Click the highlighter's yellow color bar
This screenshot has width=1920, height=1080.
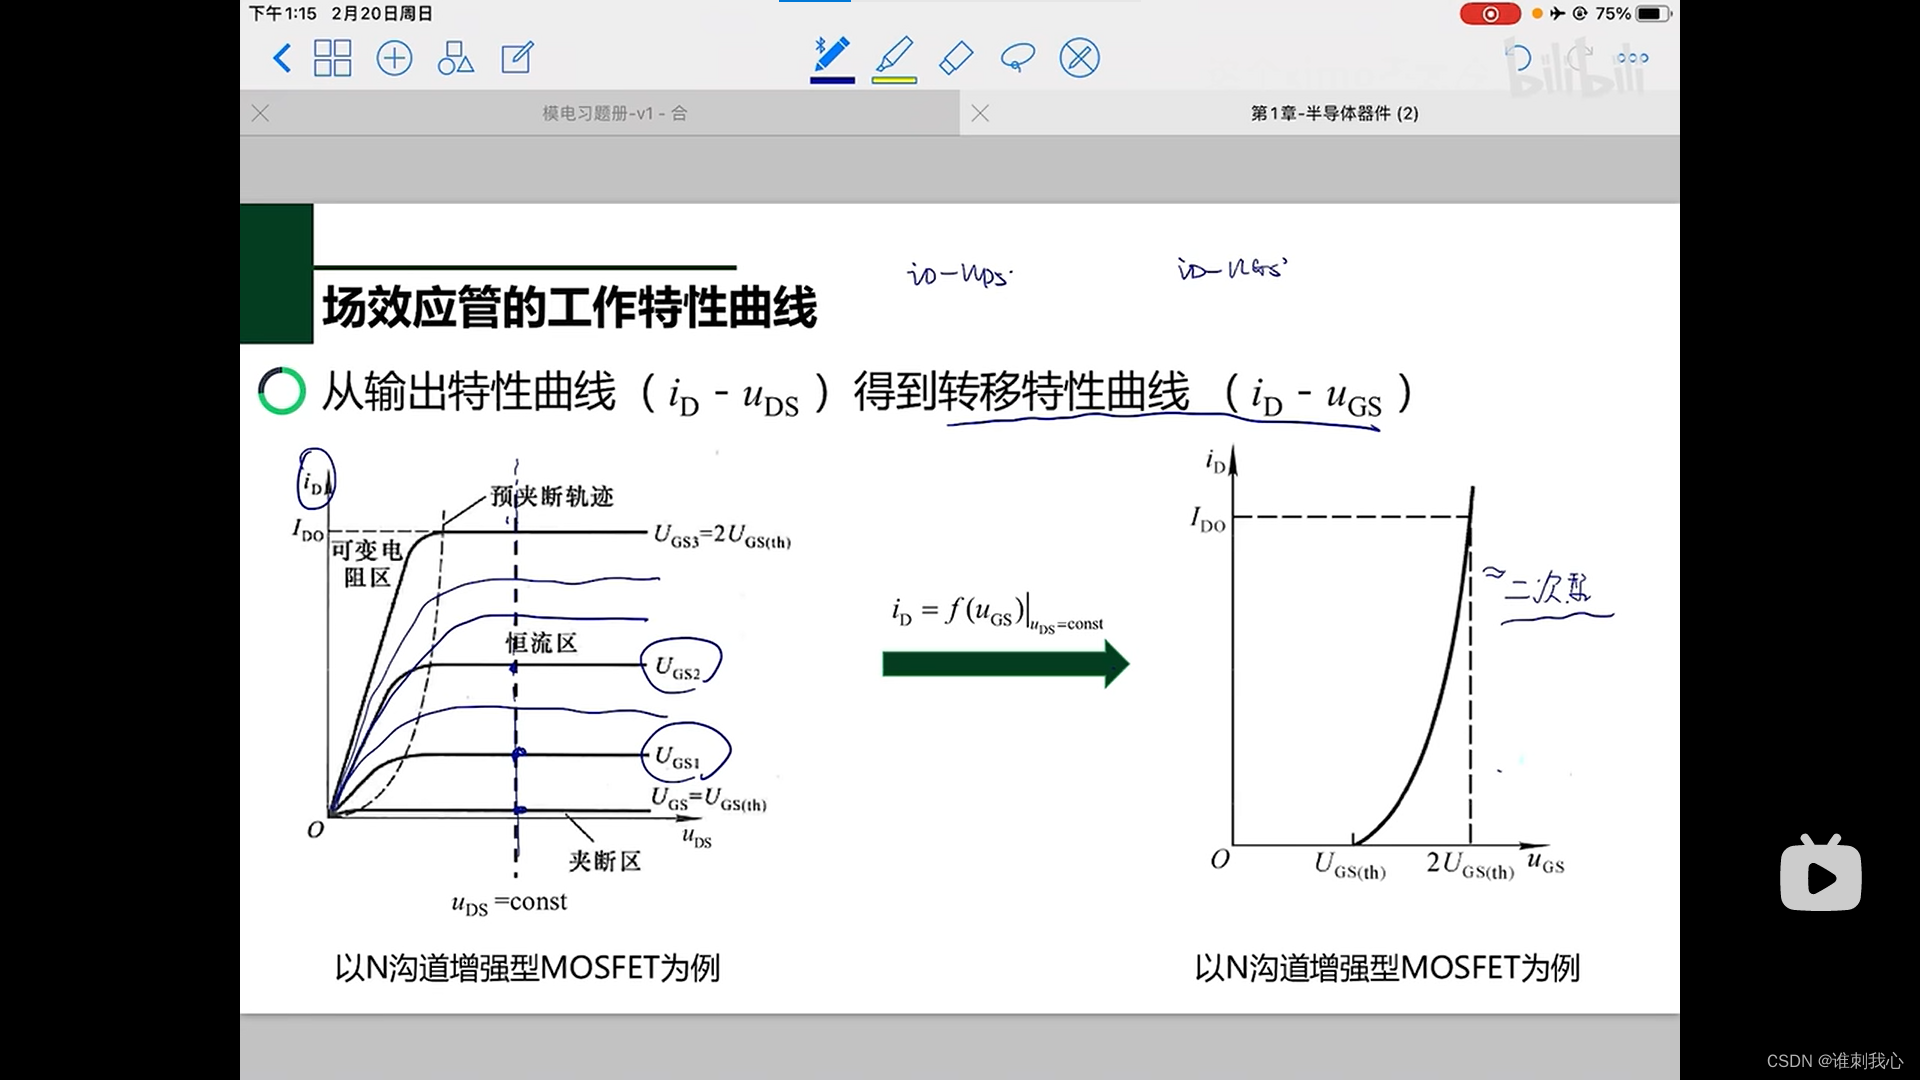tap(894, 80)
